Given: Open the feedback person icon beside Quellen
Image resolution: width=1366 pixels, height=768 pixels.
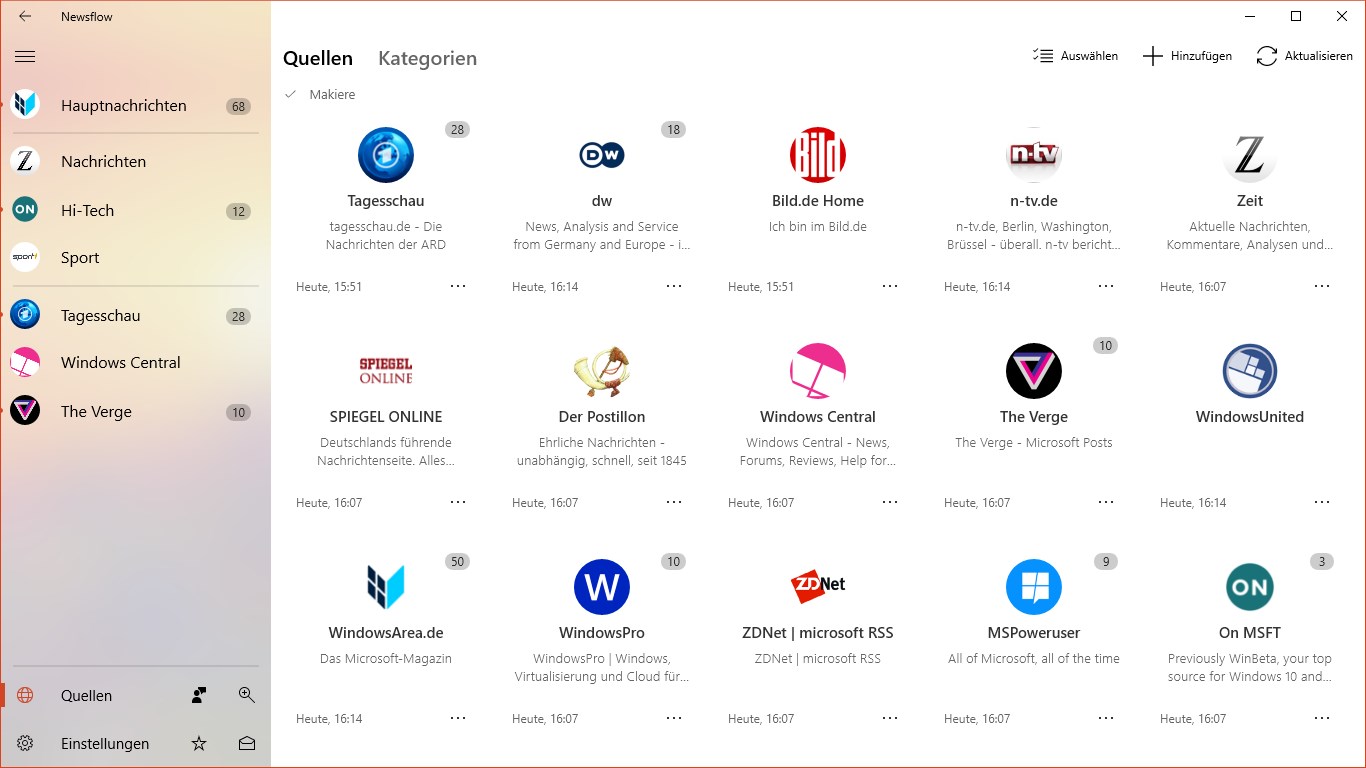Looking at the screenshot, I should click(x=199, y=695).
